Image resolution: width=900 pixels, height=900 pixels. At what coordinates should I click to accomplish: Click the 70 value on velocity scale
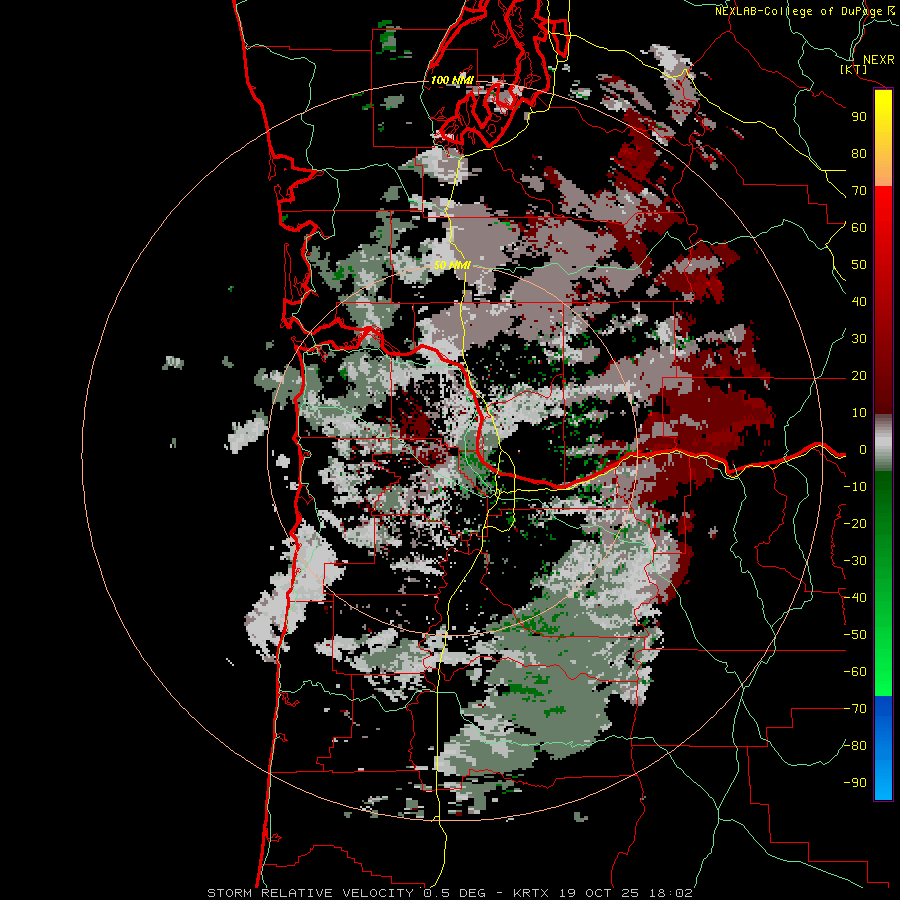point(859,191)
